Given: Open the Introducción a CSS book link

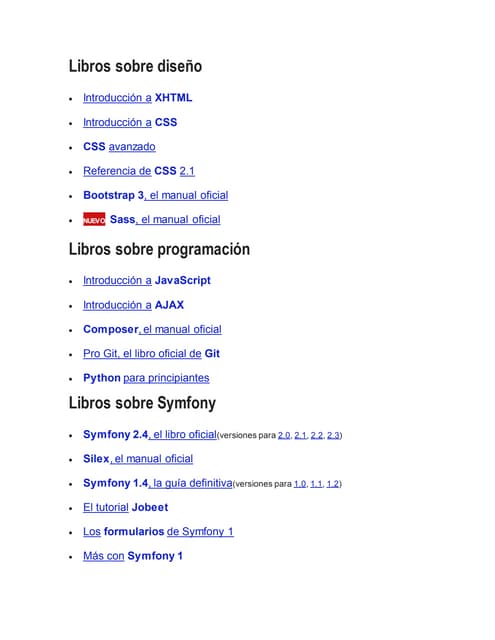Looking at the screenshot, I should pos(130,122).
